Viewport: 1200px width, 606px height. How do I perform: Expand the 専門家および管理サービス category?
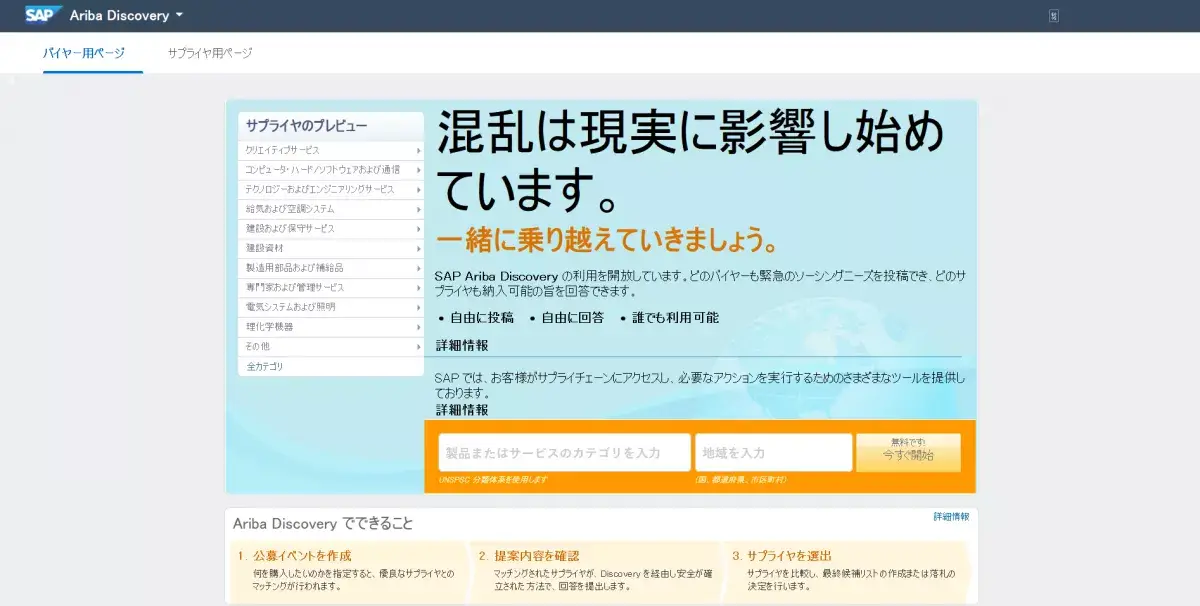331,288
